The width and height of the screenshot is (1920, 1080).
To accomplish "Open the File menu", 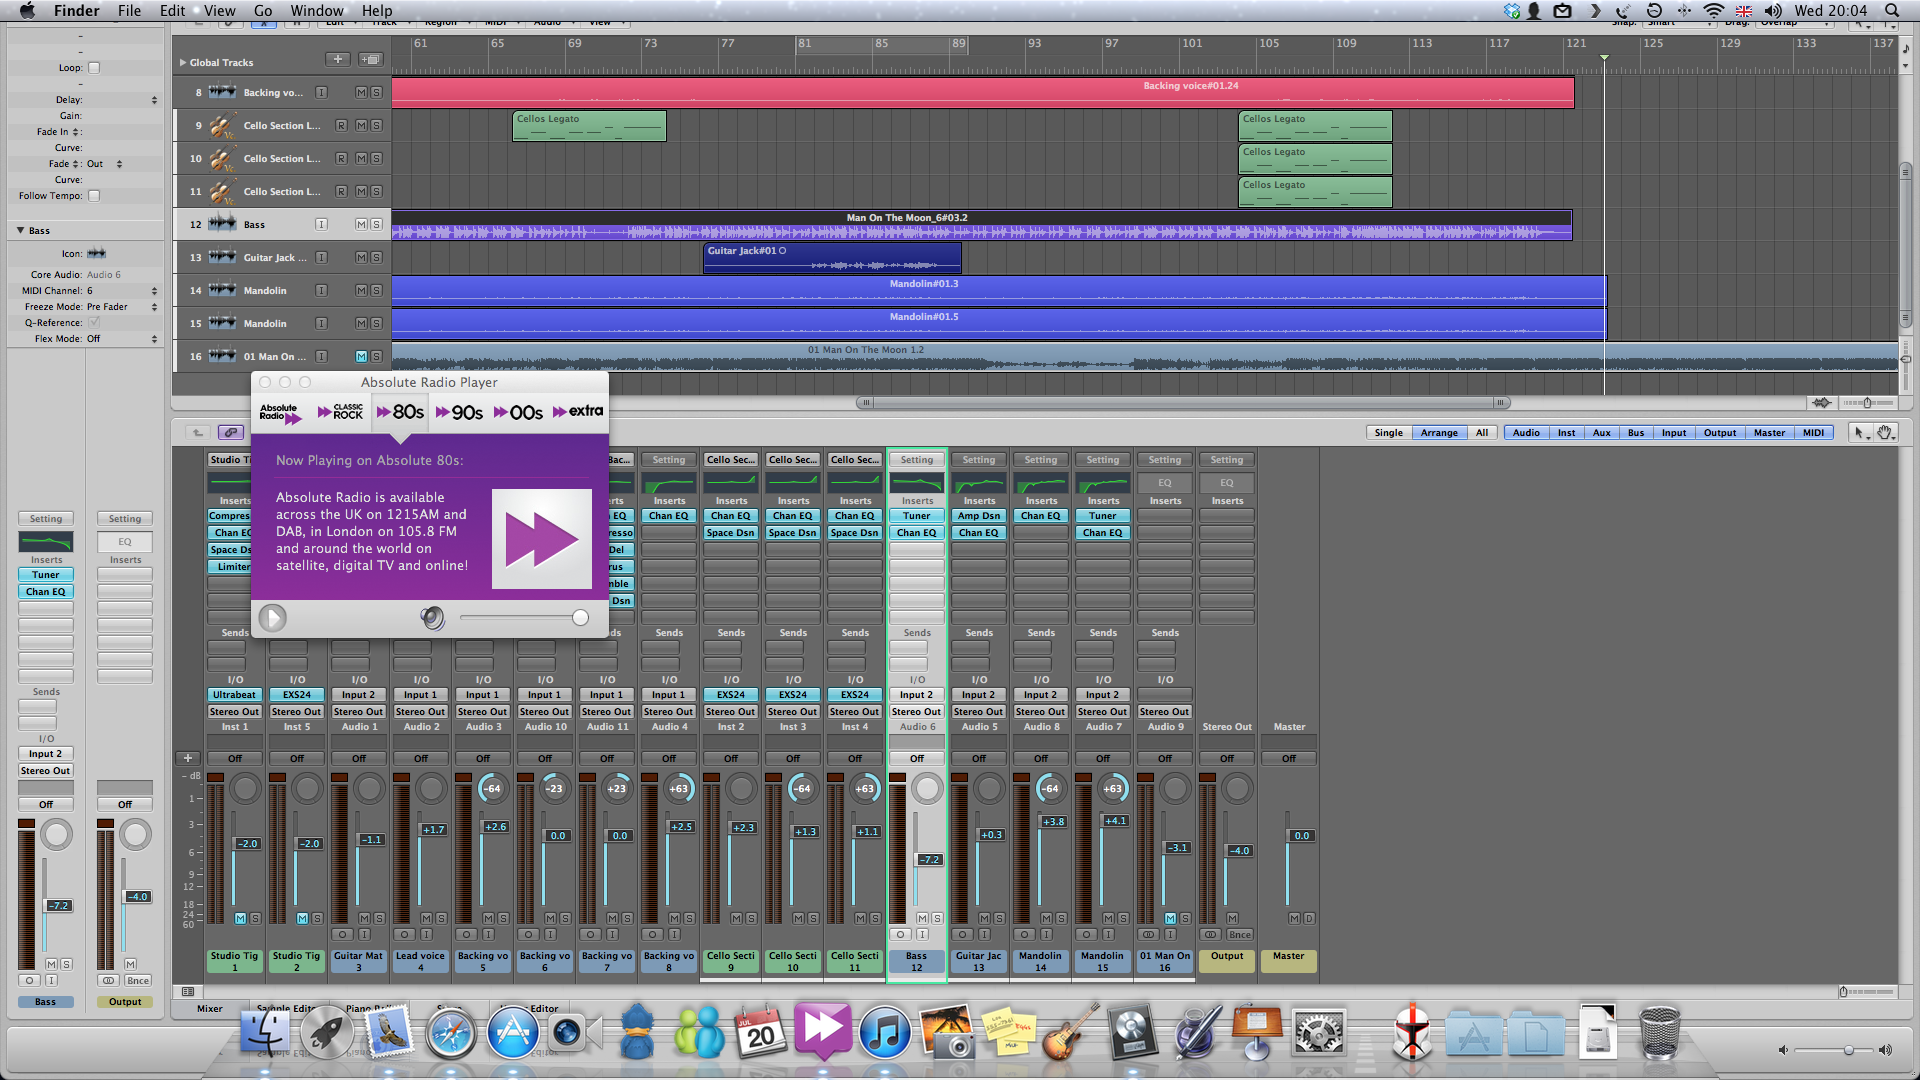I will click(129, 11).
